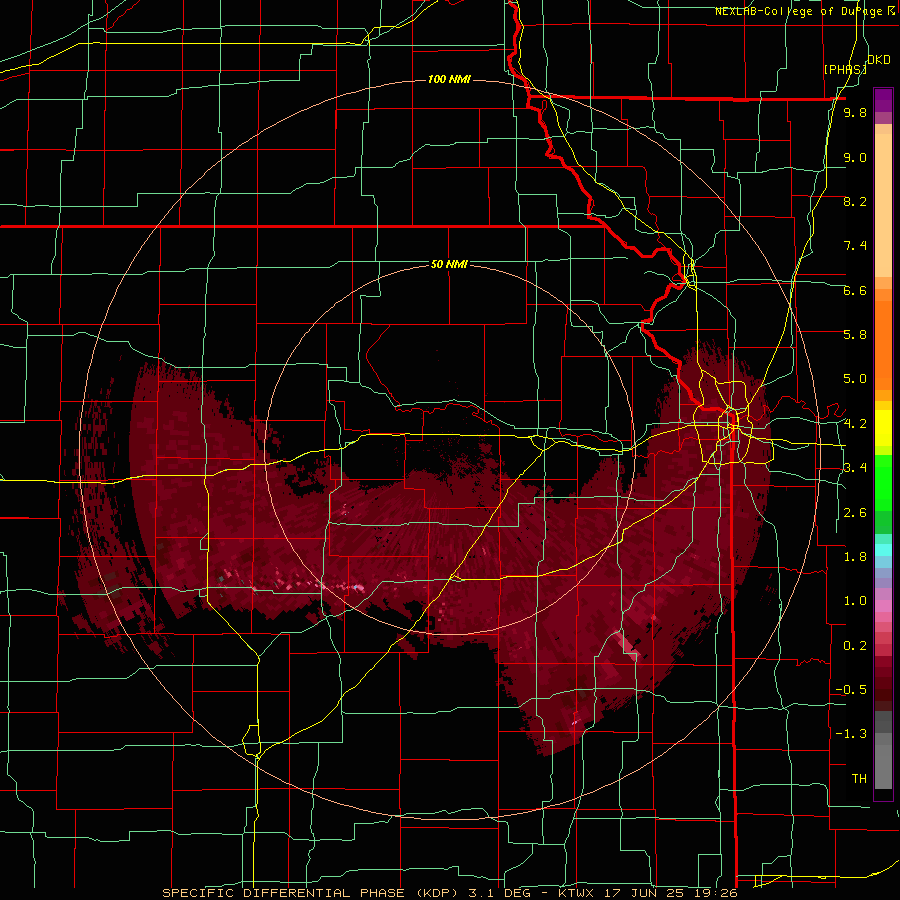
Task: Click the 8.2 legend value
Action: [855, 201]
